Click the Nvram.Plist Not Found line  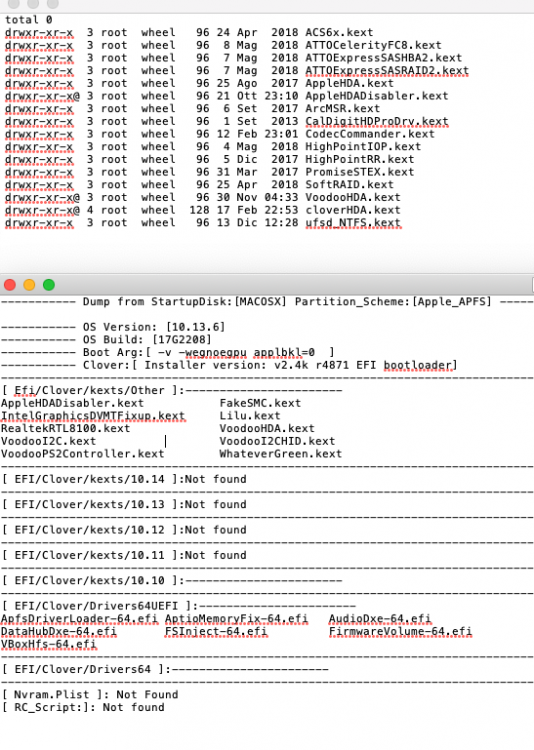click(x=90, y=695)
